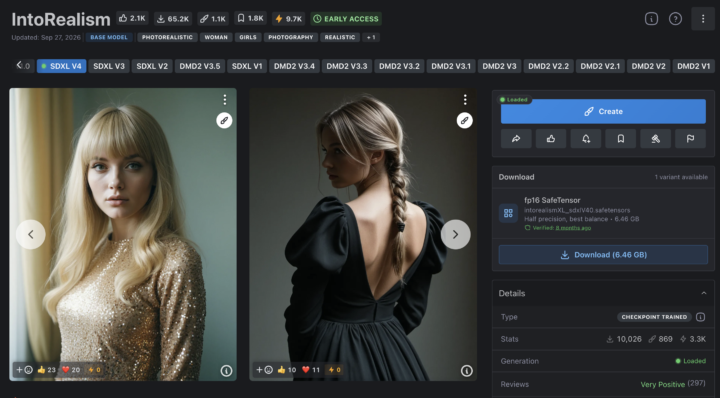Add emoji reaction on black dress image

coord(264,370)
